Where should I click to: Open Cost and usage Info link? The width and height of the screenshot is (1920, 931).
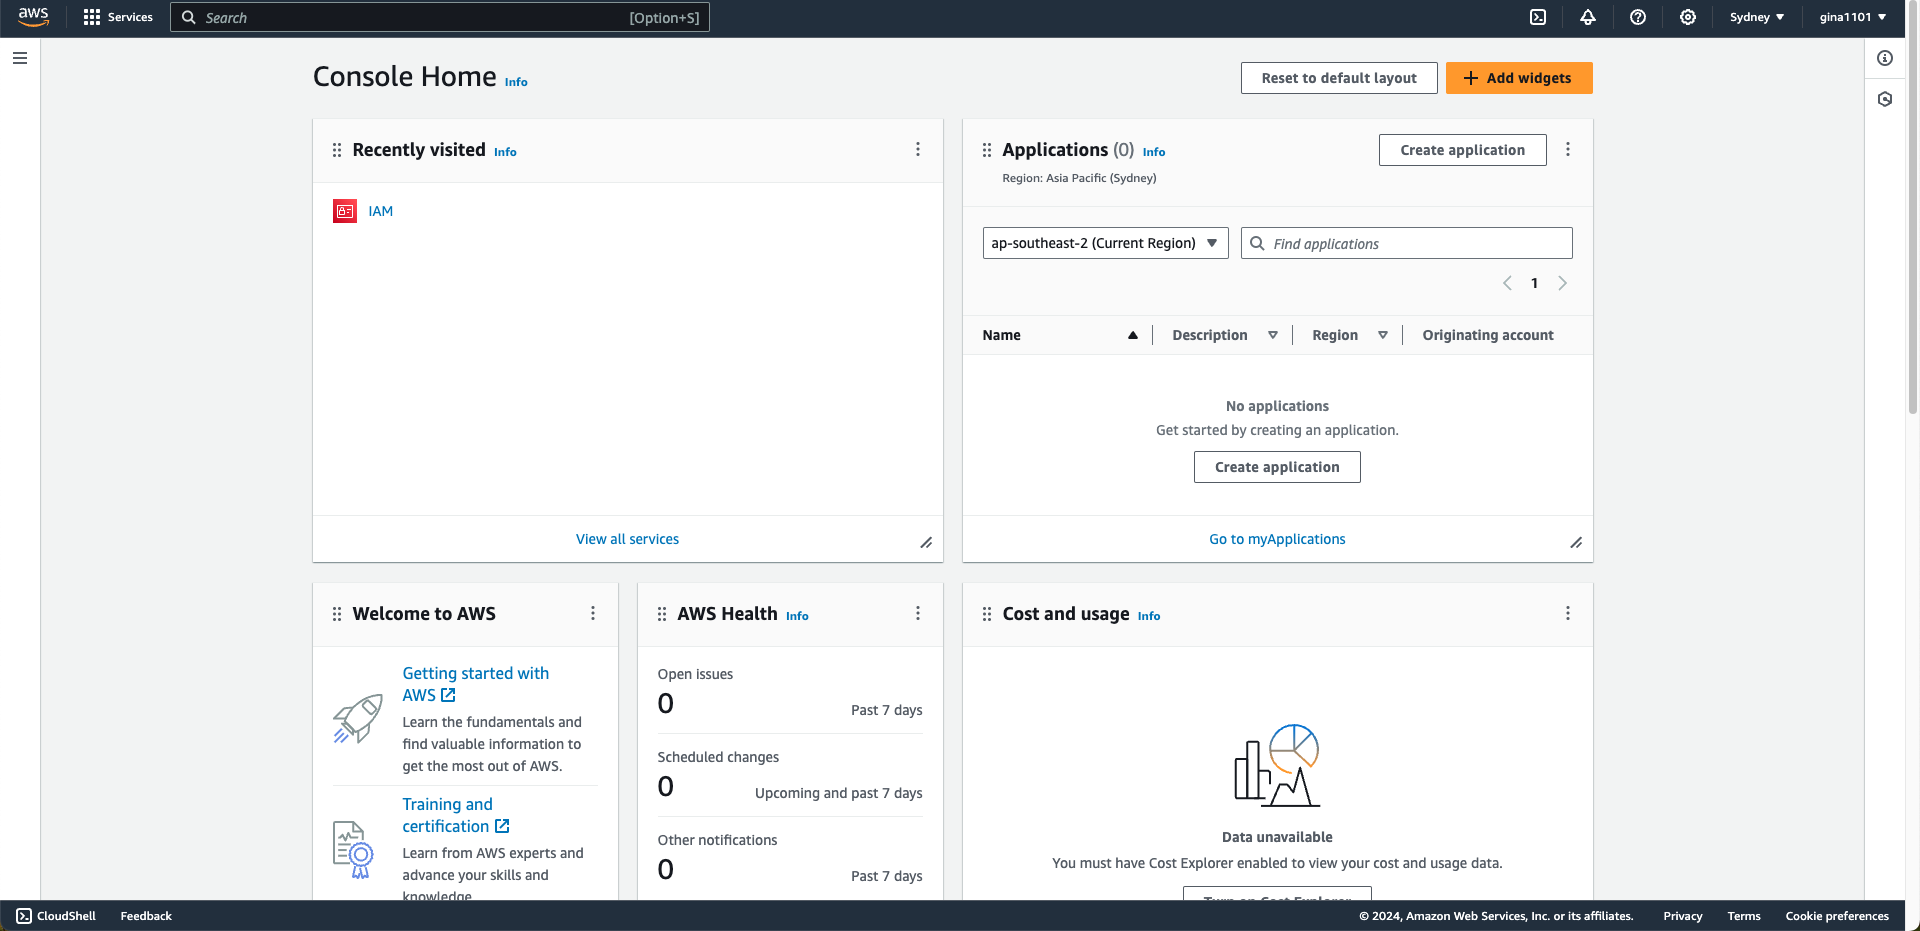click(x=1149, y=616)
